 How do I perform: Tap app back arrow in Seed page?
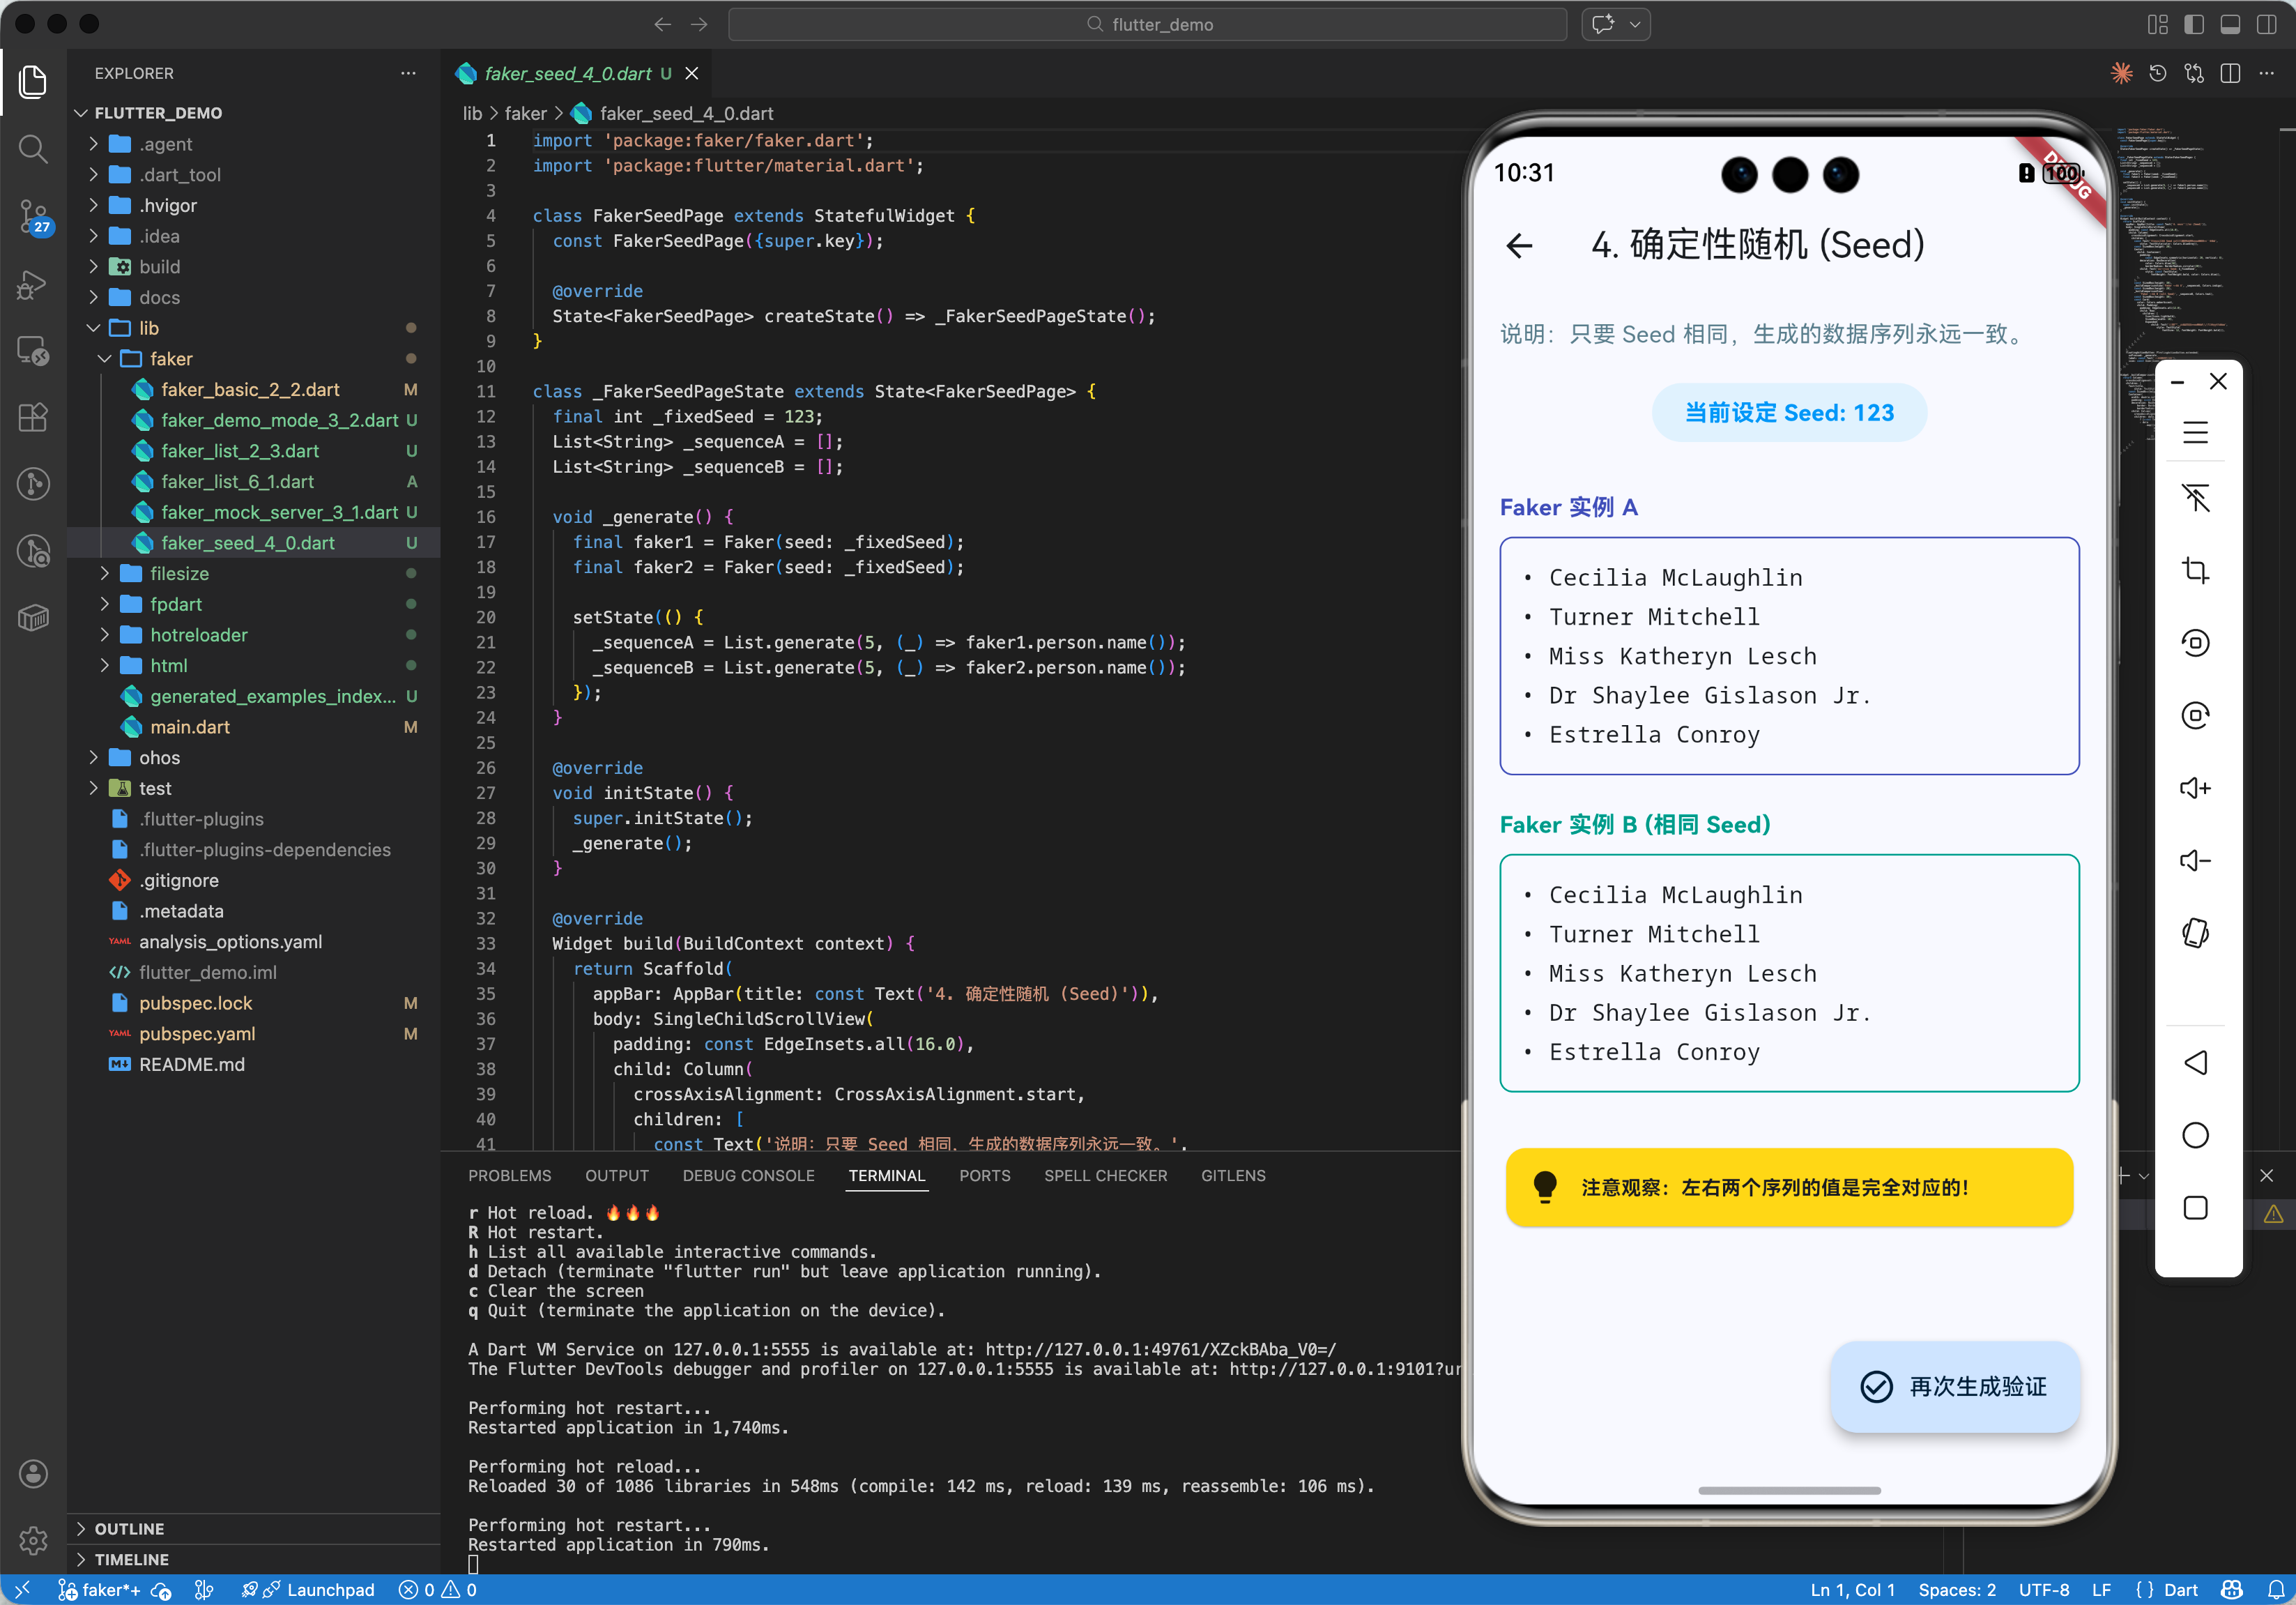1519,245
